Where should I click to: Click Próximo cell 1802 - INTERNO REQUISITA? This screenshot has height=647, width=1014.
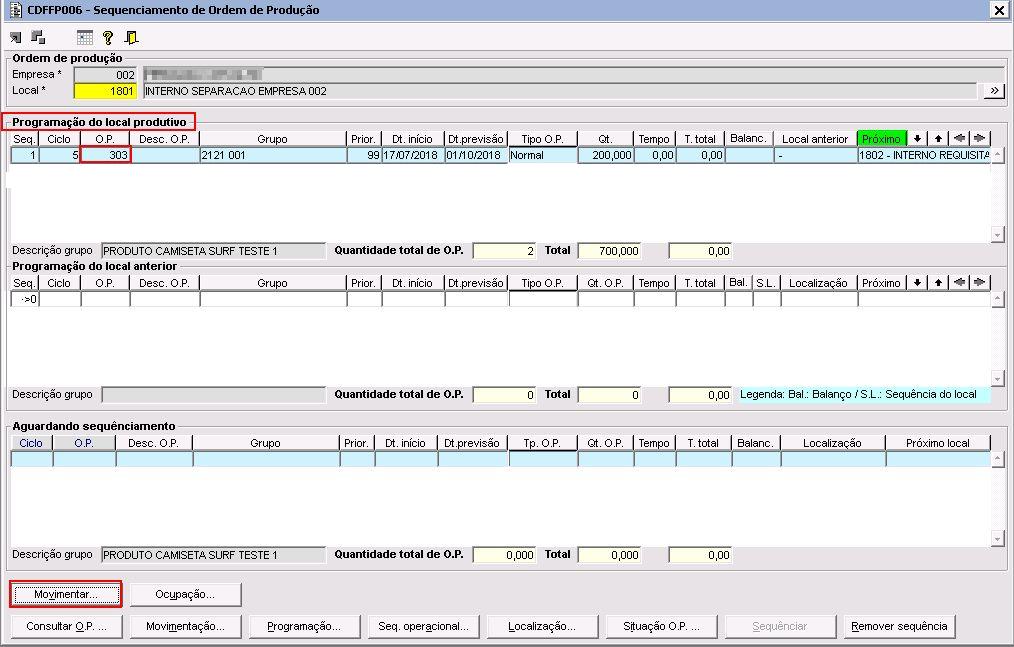coord(923,155)
